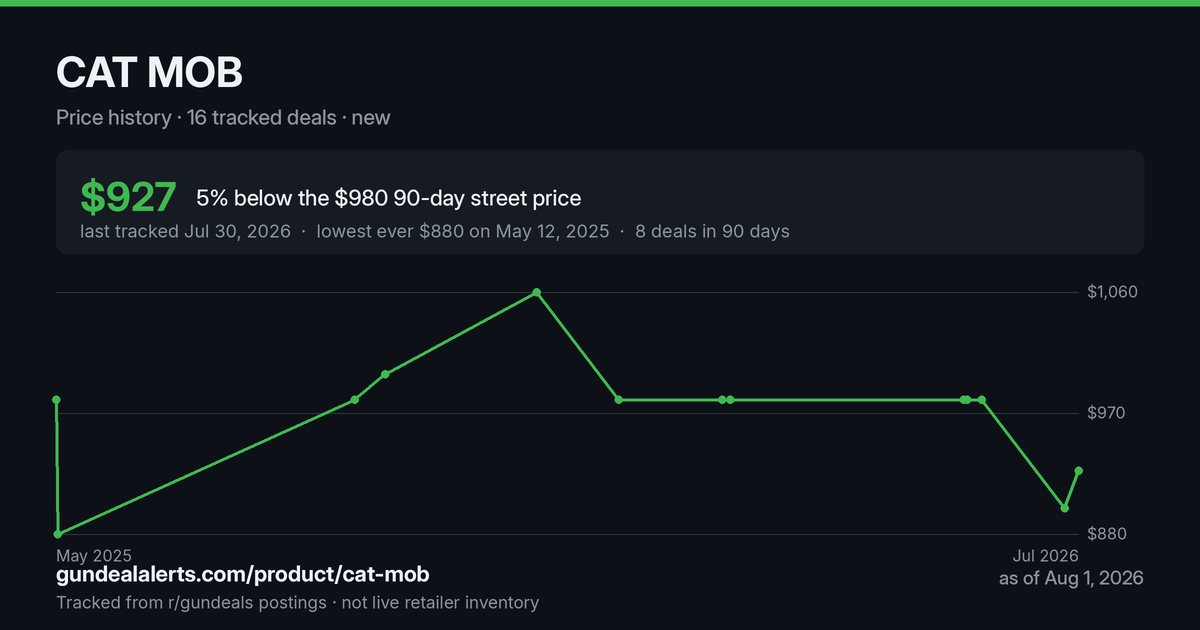The width and height of the screenshot is (1200, 630).
Task: Click the $970 axis label
Action: click(1107, 413)
